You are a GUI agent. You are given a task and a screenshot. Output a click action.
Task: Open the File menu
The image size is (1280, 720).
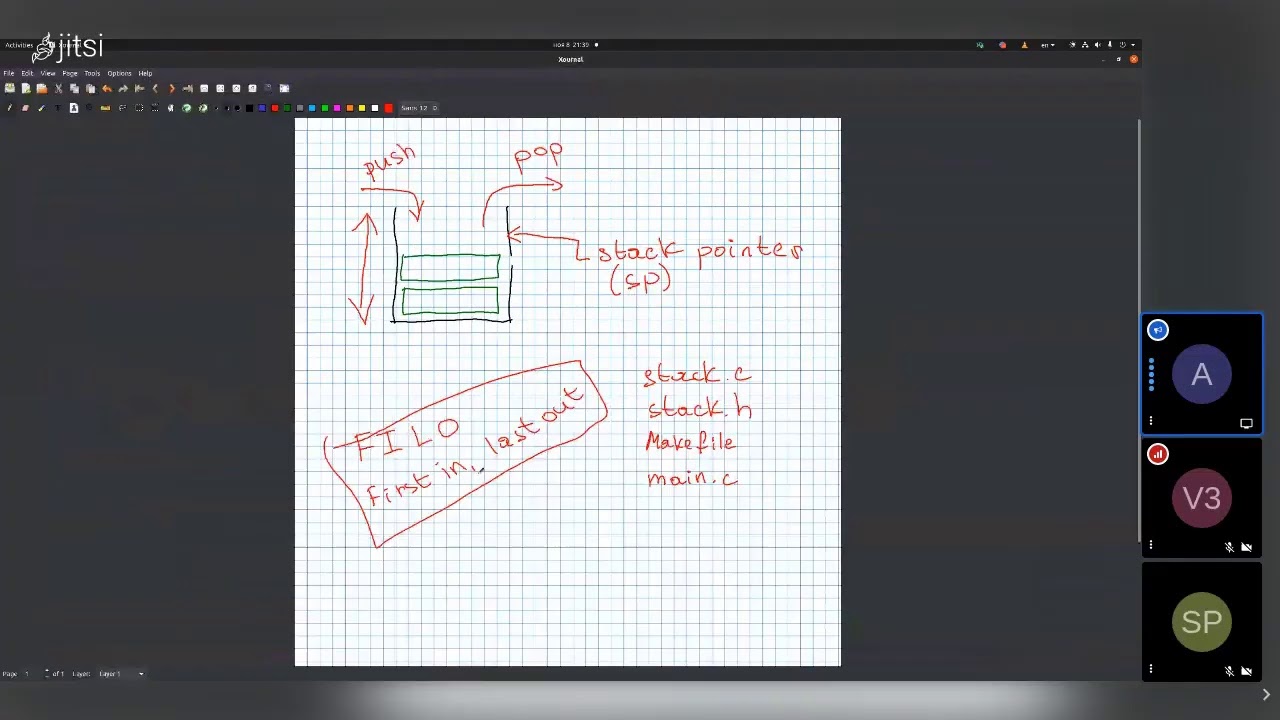[x=9, y=73]
